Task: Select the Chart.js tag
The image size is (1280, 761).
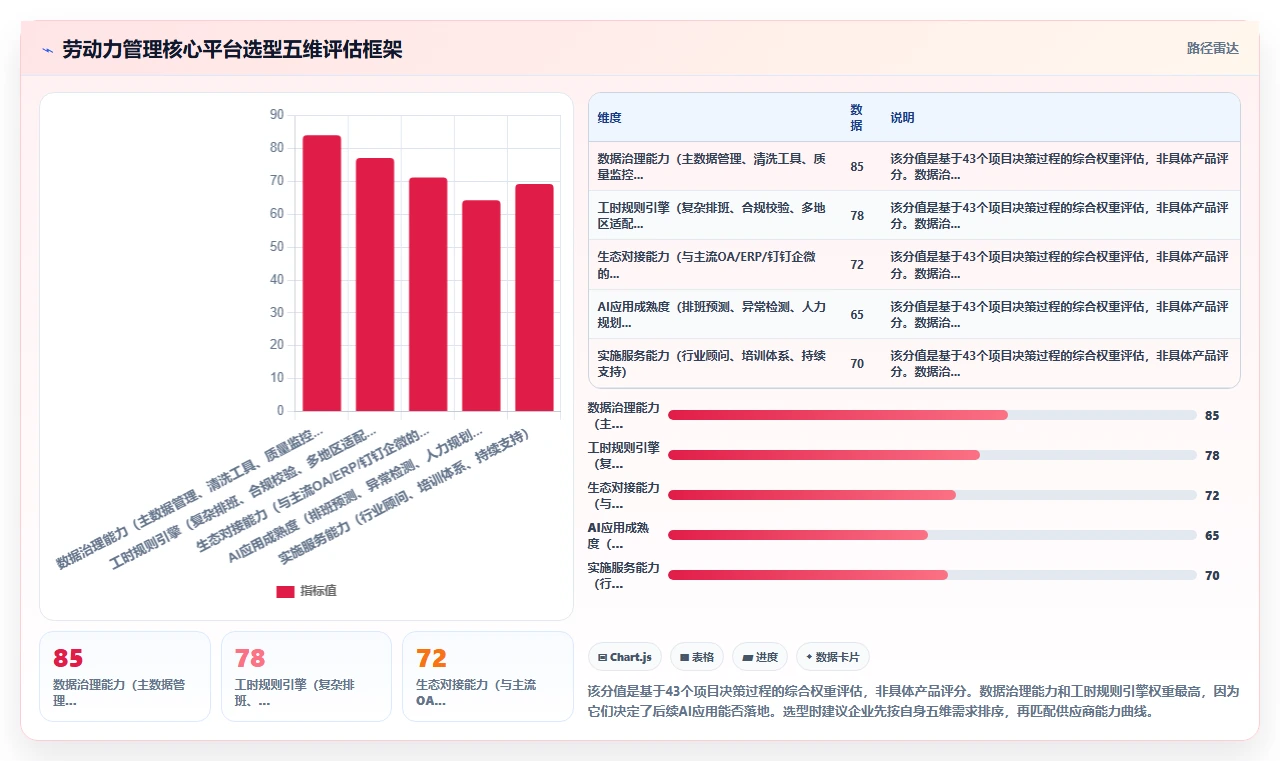Action: (624, 657)
